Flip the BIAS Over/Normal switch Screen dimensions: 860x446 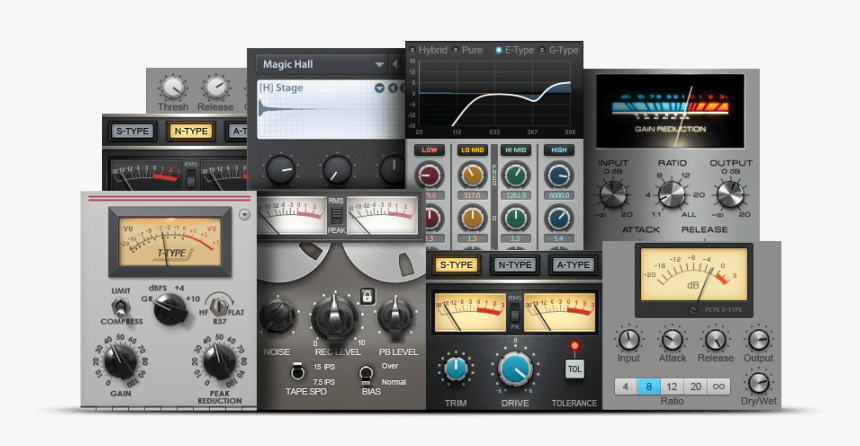[366, 374]
